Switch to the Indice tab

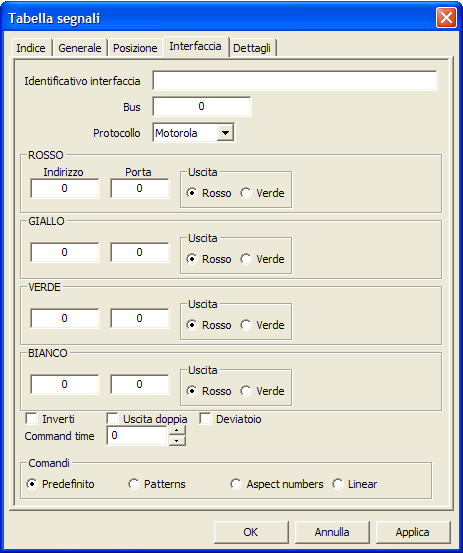(31, 48)
